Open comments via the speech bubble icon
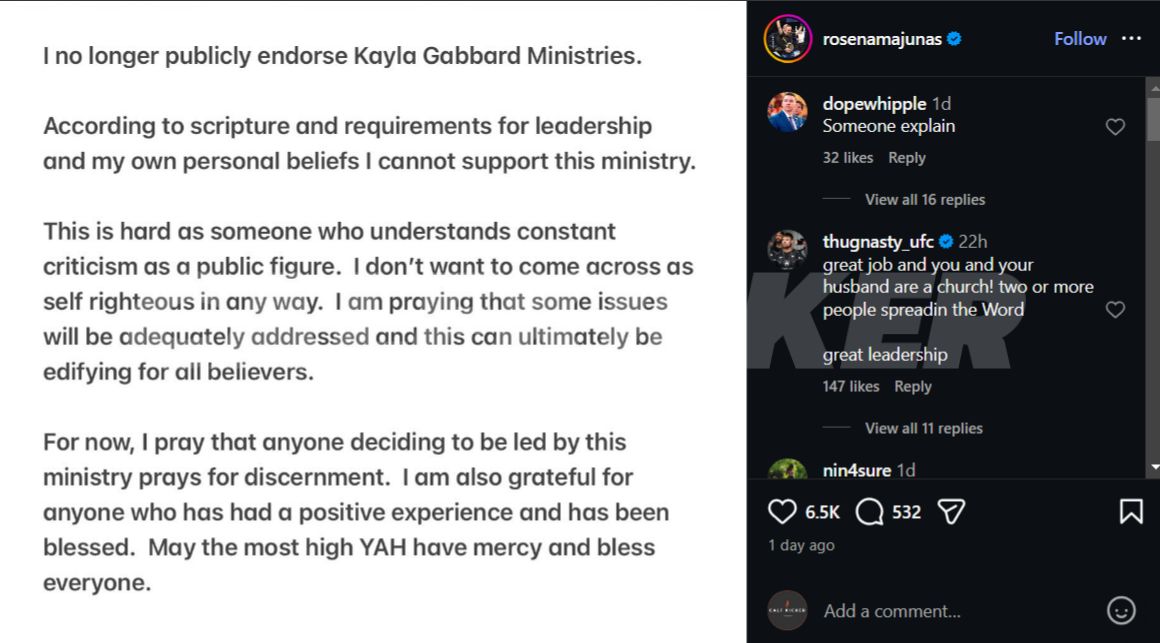 tap(870, 512)
